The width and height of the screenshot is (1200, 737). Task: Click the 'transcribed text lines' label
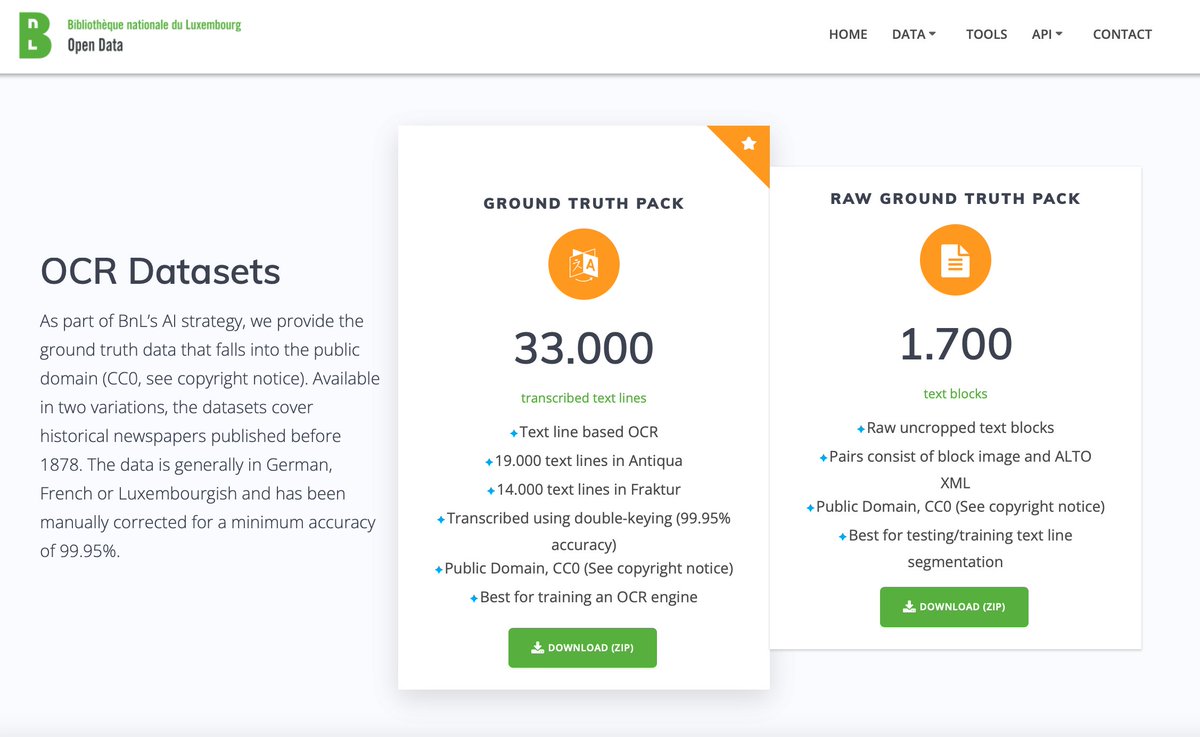[584, 398]
